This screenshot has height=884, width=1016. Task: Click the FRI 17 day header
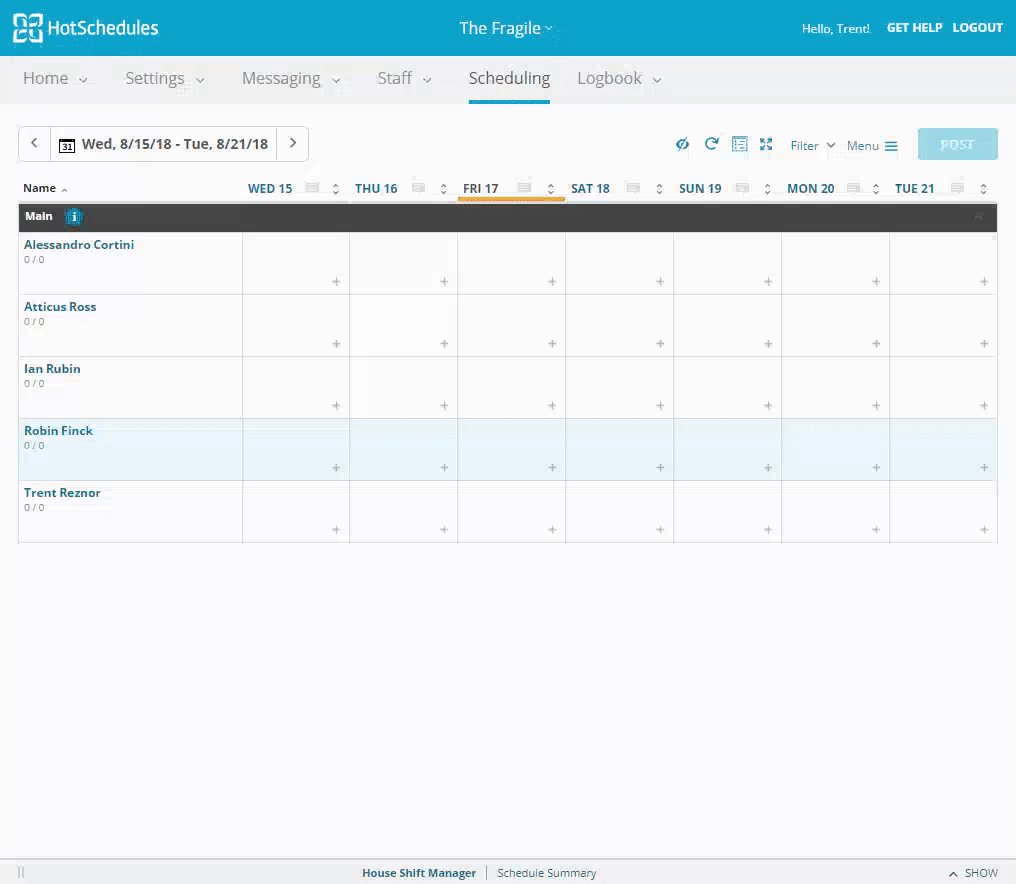pyautogui.click(x=480, y=189)
